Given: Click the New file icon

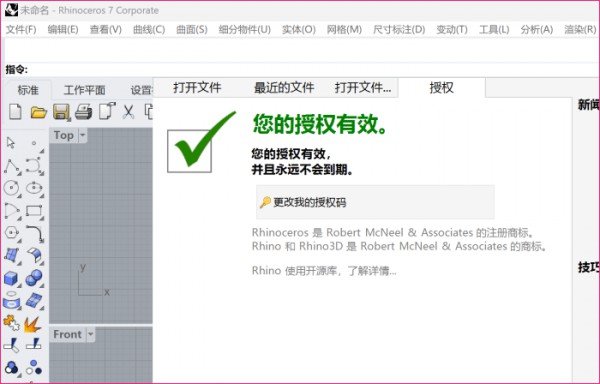Looking at the screenshot, I should coord(15,112).
